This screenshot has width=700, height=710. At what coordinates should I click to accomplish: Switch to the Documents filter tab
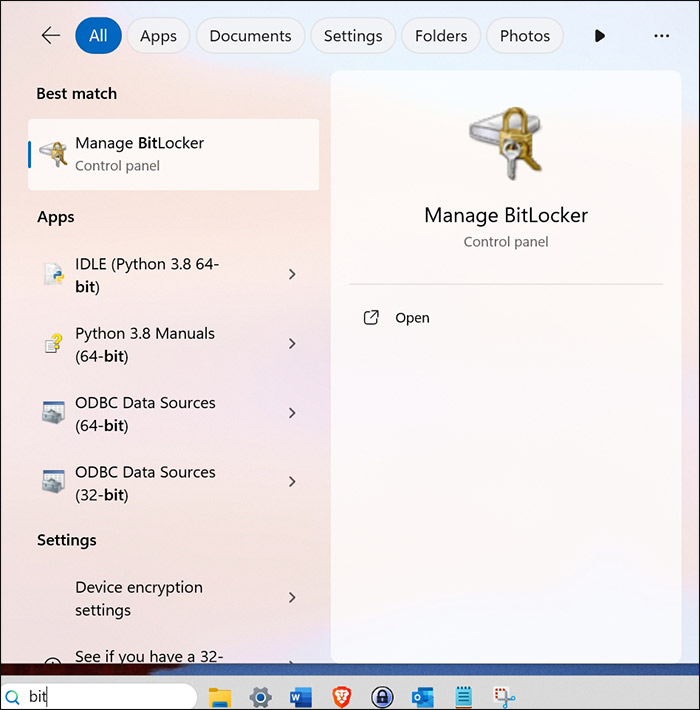tap(251, 36)
